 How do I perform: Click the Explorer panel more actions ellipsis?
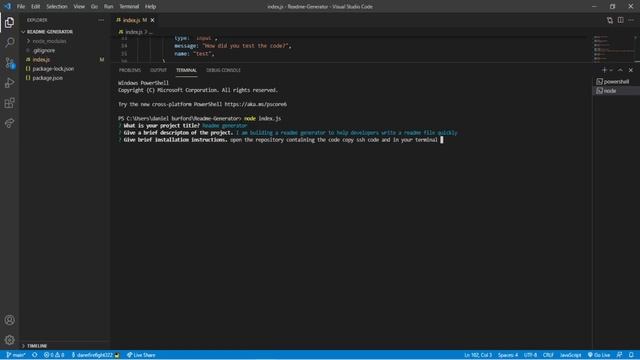click(x=101, y=20)
